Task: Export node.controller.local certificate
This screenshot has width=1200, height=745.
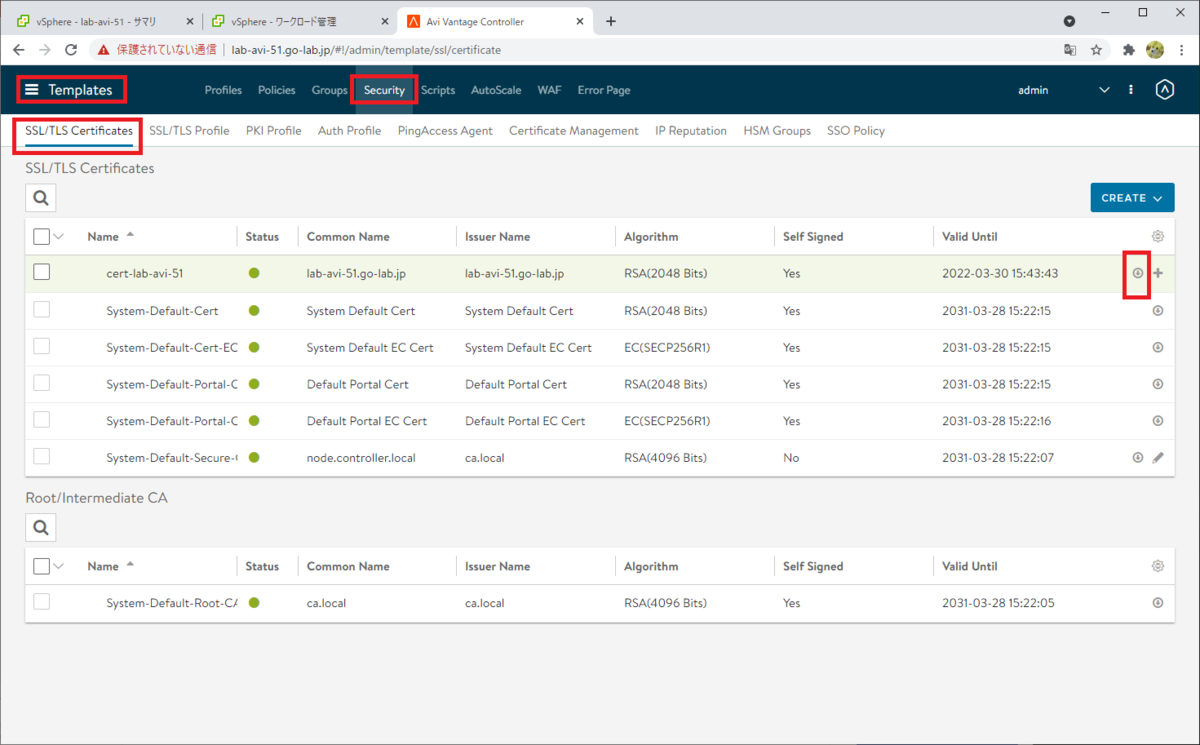Action: click(x=1138, y=457)
